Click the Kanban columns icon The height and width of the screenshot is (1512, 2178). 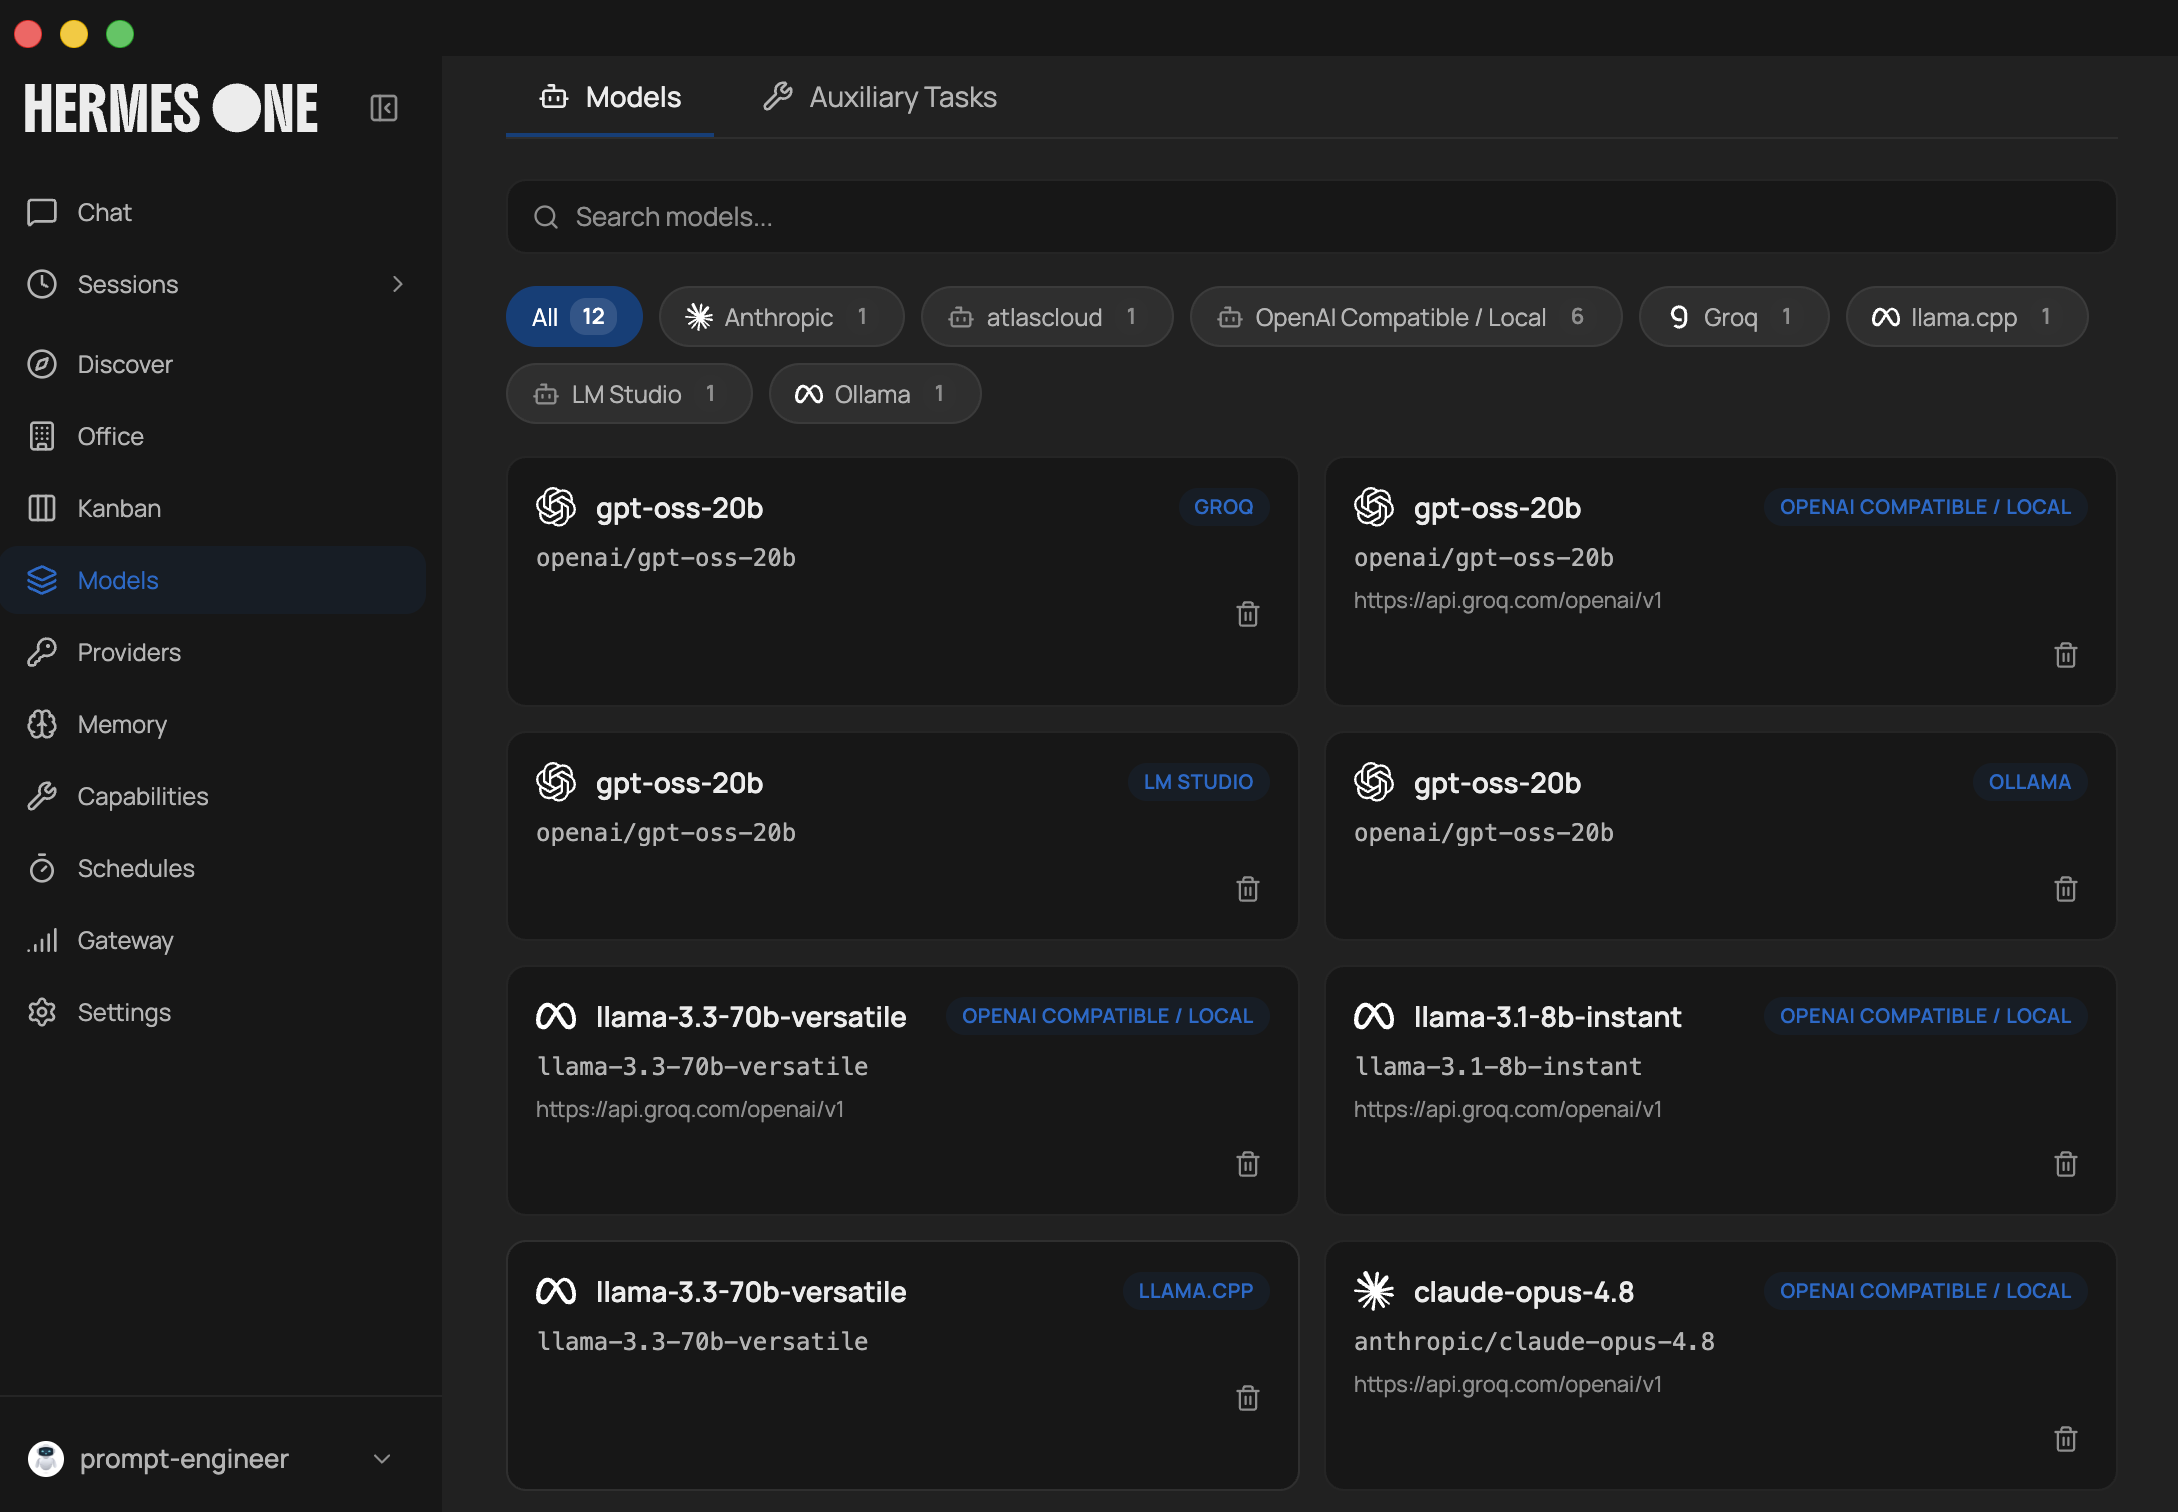(x=42, y=508)
